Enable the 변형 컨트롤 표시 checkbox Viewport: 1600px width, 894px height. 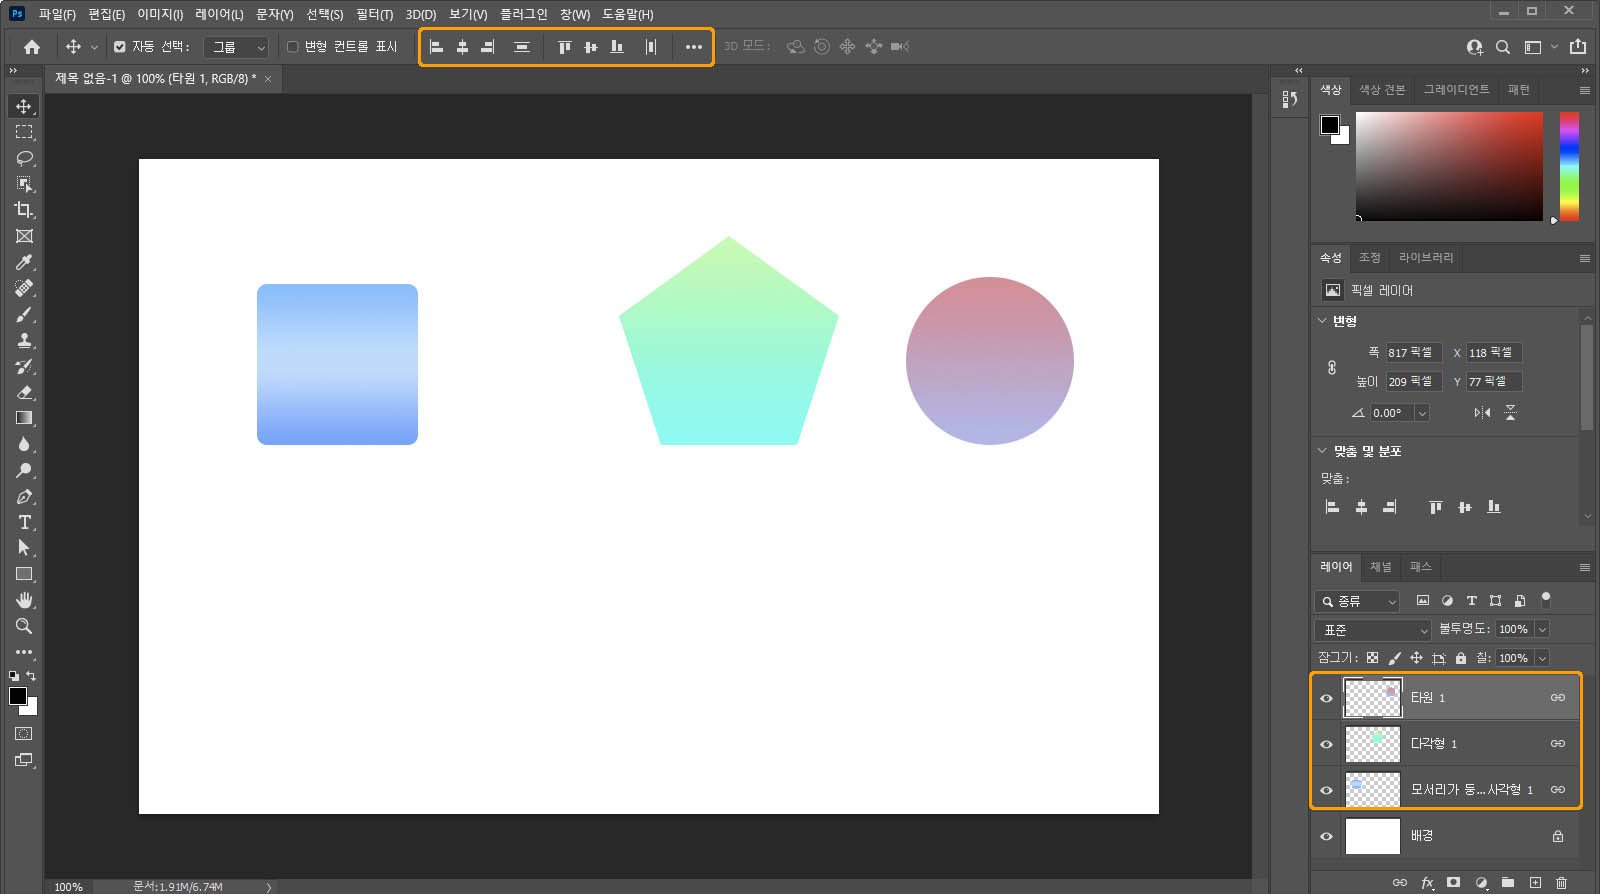point(293,47)
